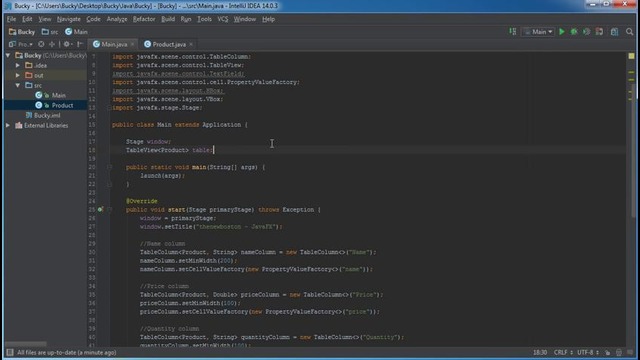Collapse the main method fold marker at line 20
The height and width of the screenshot is (360, 640).
click(x=109, y=167)
